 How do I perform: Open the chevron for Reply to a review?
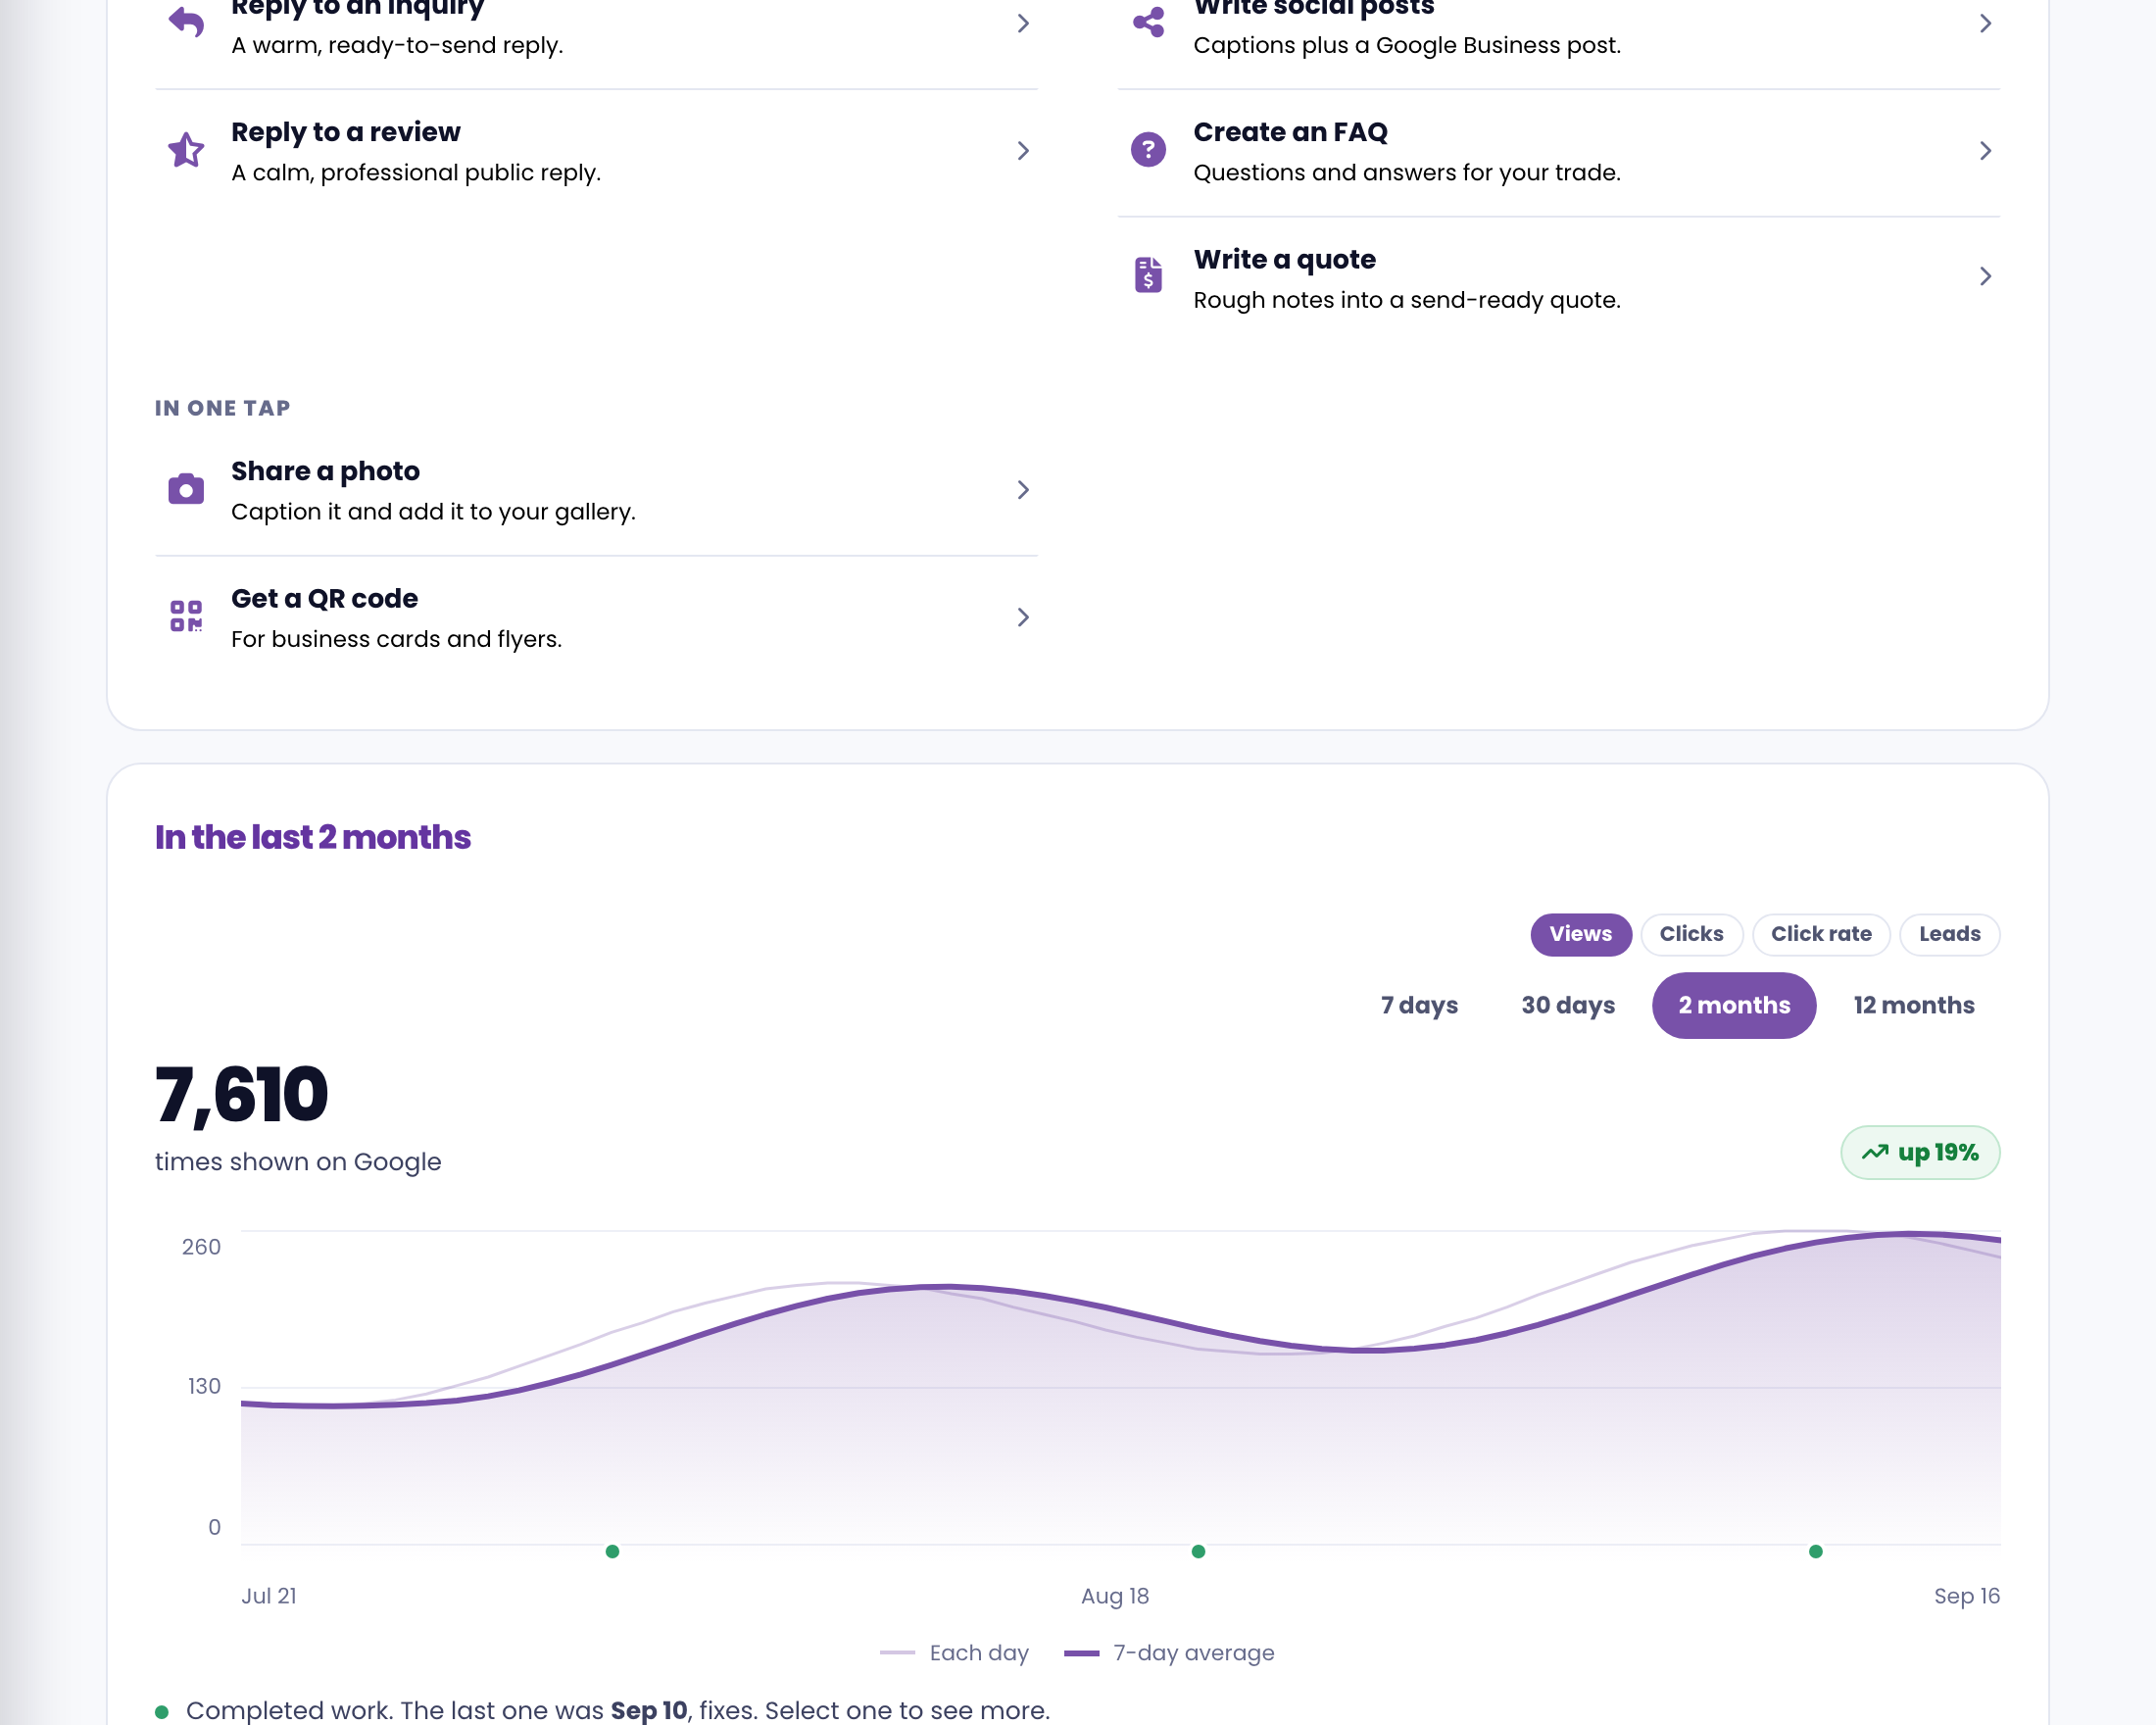click(x=1023, y=151)
